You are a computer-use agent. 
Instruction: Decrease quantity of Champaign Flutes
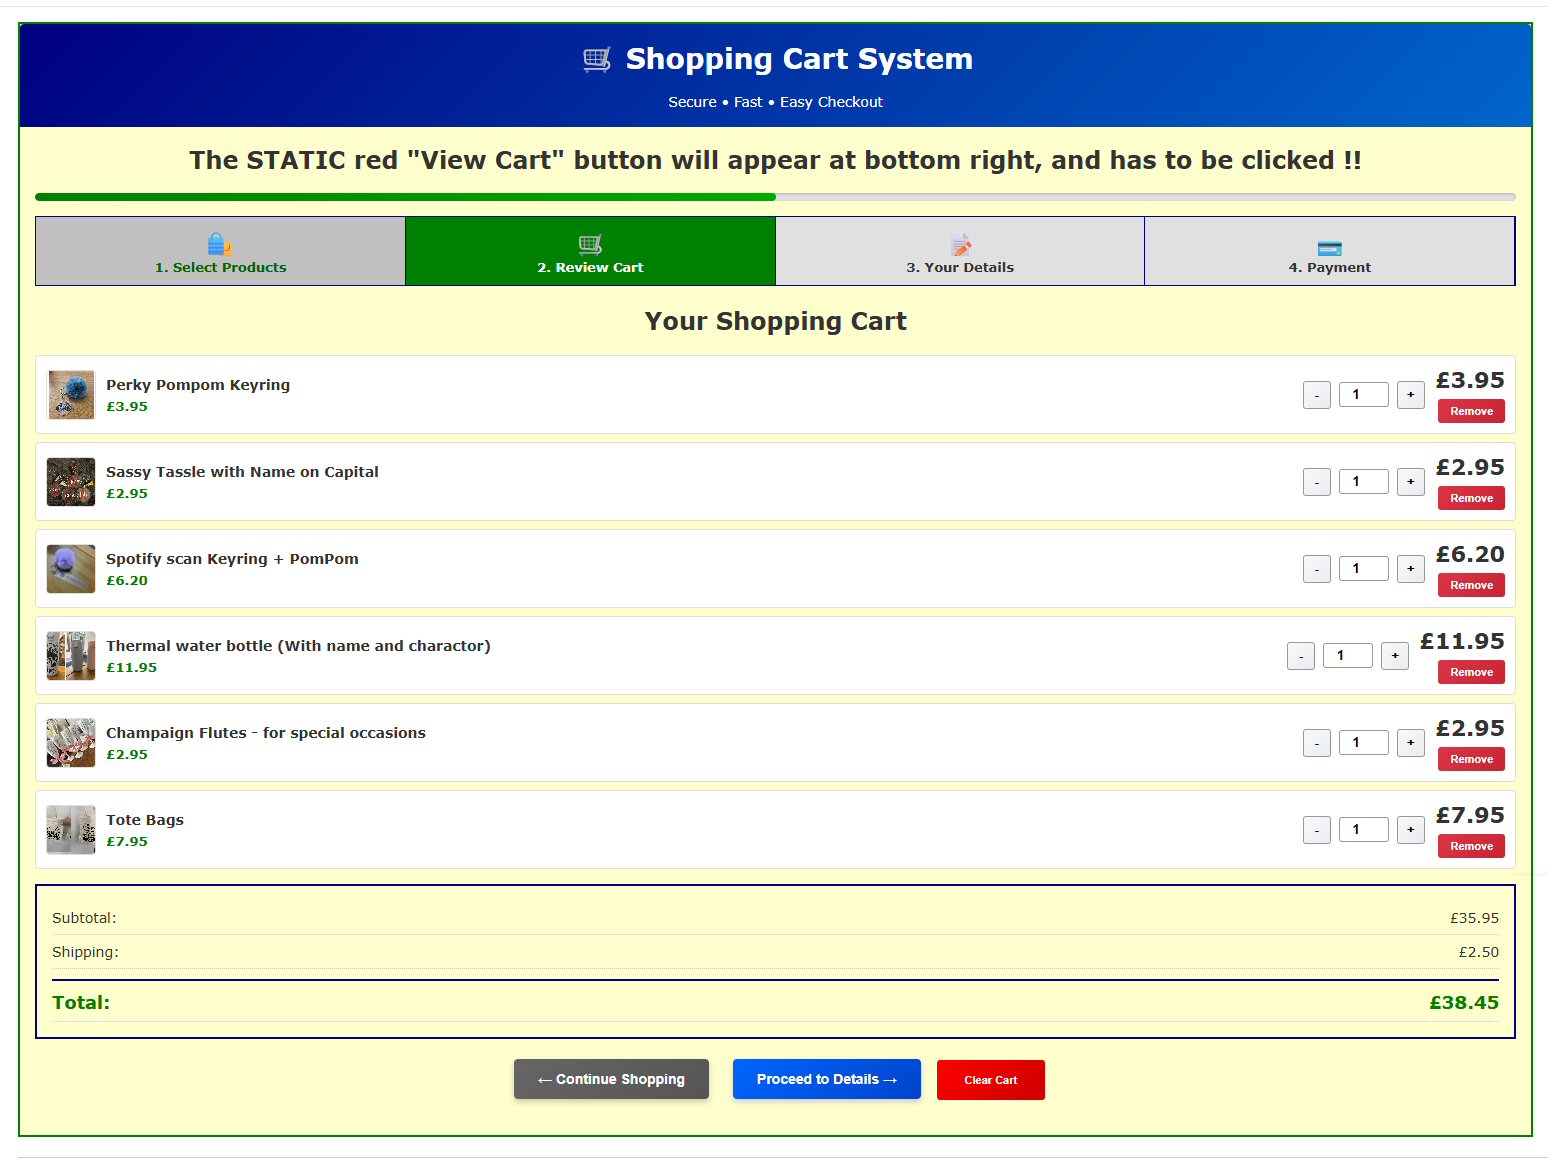tap(1316, 743)
